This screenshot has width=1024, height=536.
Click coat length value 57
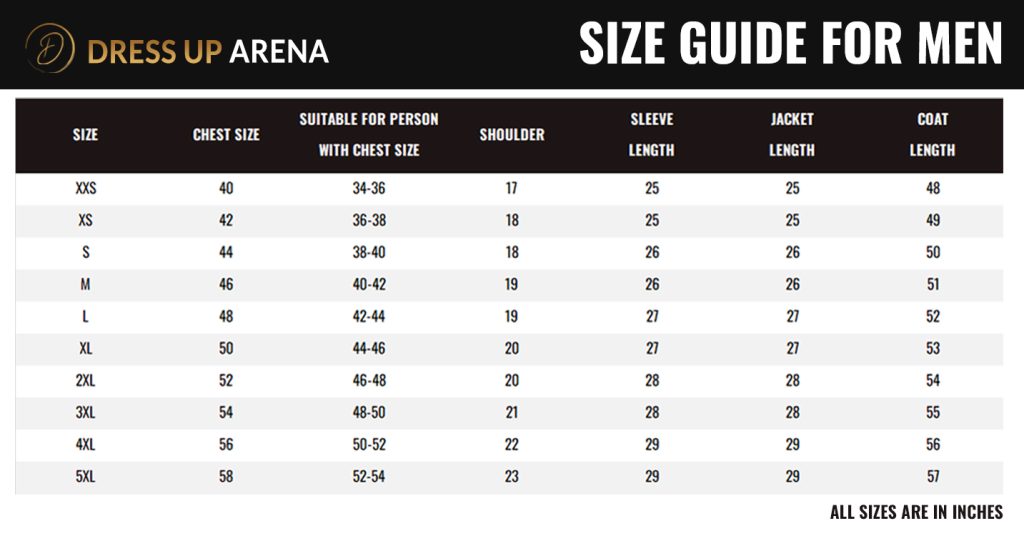tap(933, 477)
